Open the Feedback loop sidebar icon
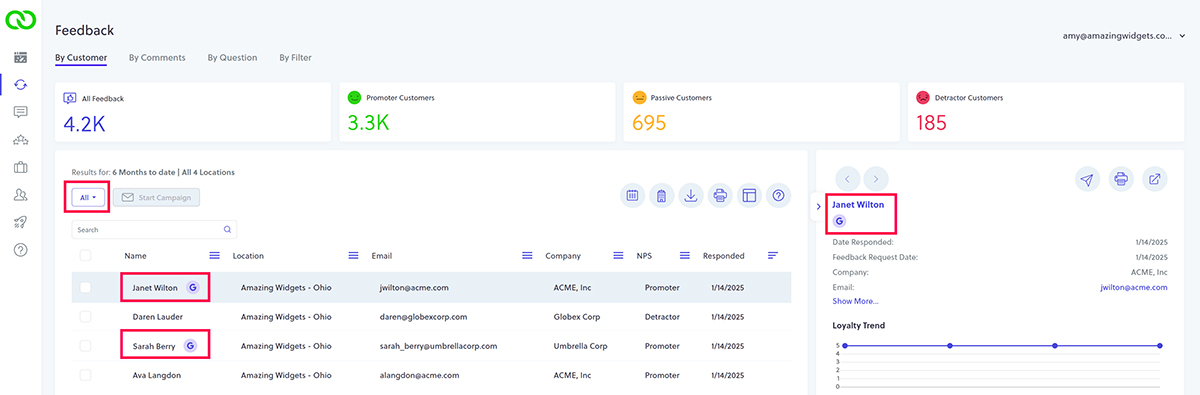Image resolution: width=1200 pixels, height=395 pixels. 20,85
